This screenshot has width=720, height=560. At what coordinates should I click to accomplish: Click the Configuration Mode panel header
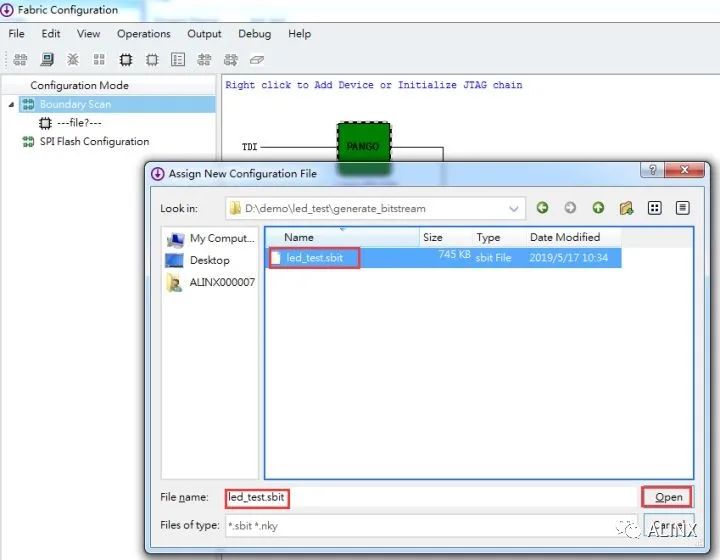(79, 86)
